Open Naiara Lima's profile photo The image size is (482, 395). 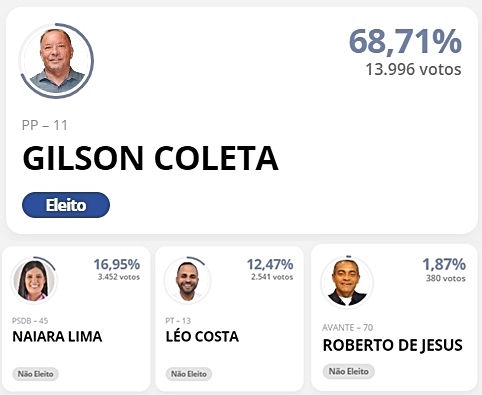pos(34,280)
